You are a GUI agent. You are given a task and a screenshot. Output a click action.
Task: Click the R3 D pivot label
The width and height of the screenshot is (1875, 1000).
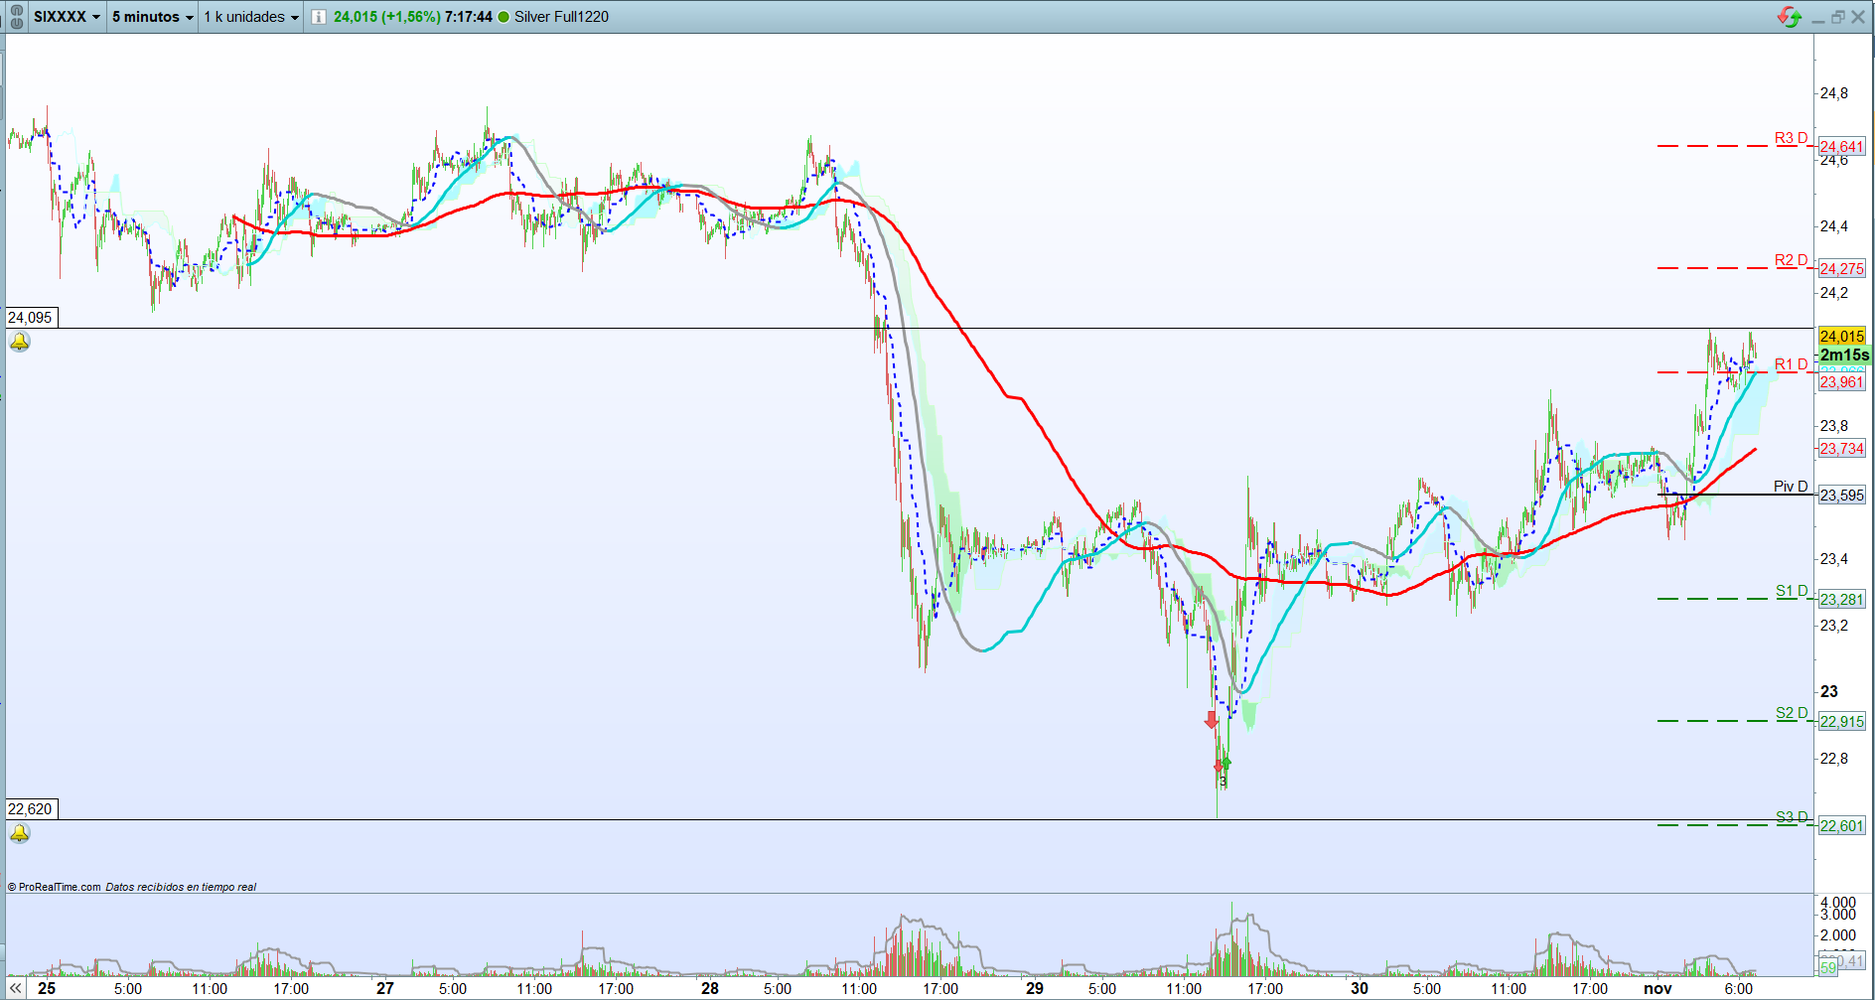point(1791,138)
